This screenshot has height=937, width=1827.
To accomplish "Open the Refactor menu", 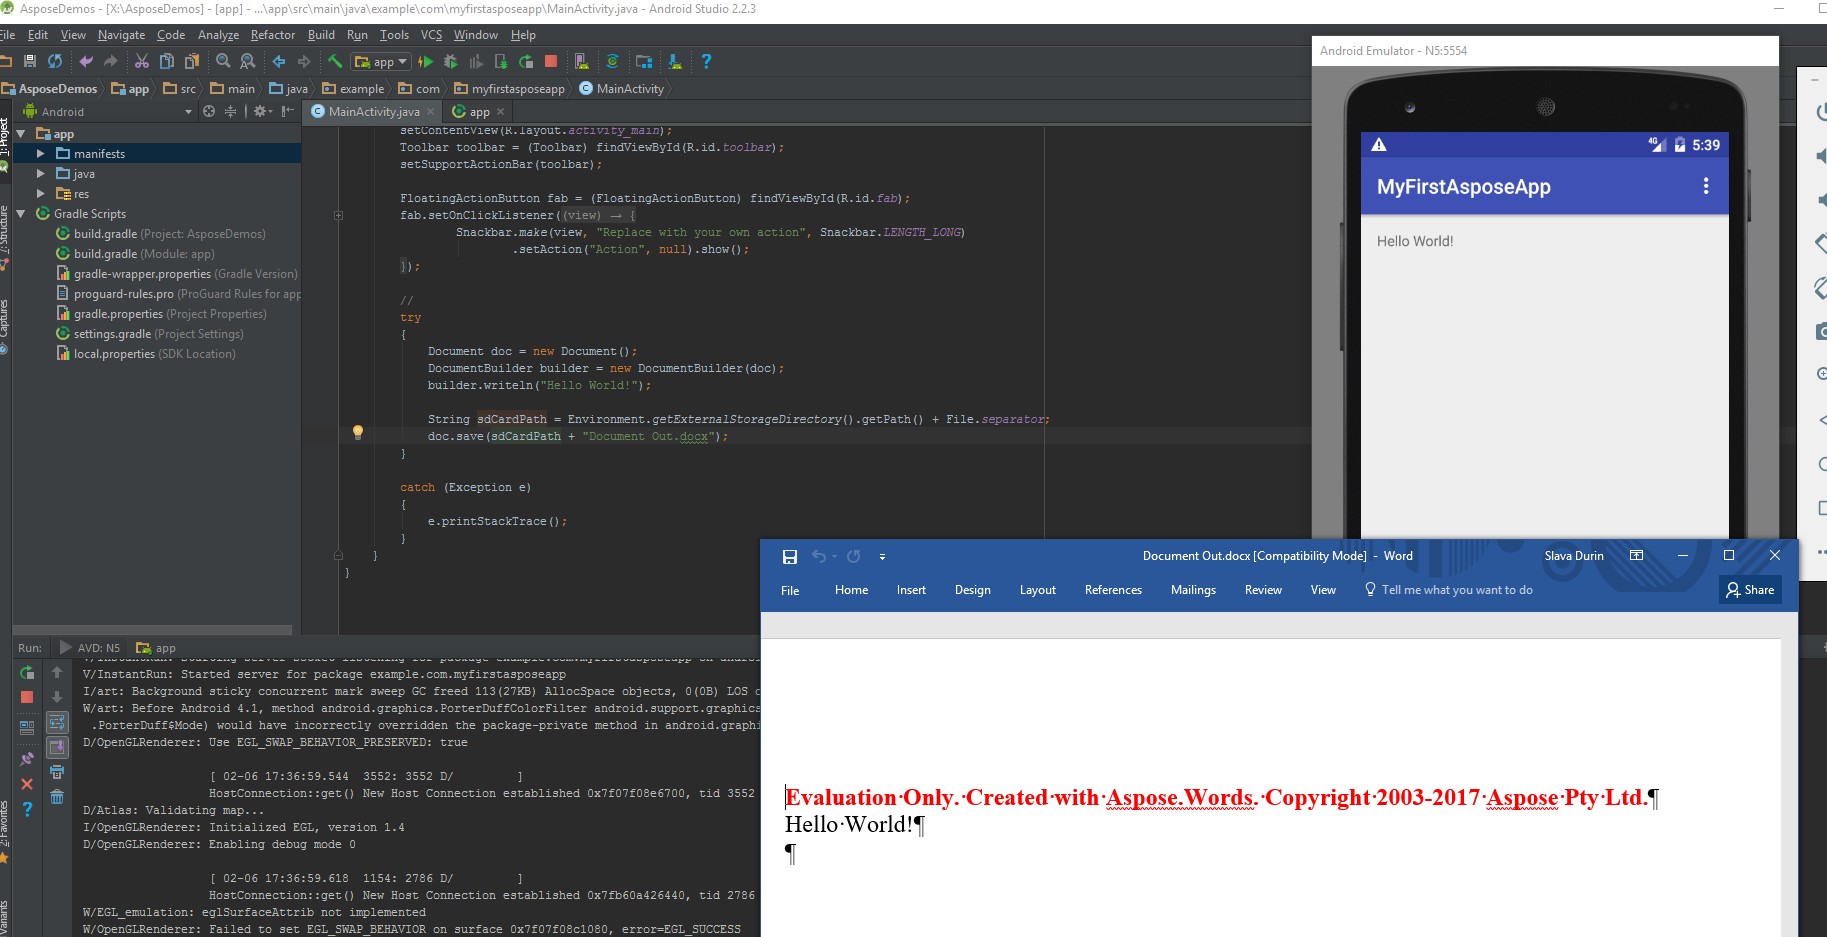I will click(273, 34).
